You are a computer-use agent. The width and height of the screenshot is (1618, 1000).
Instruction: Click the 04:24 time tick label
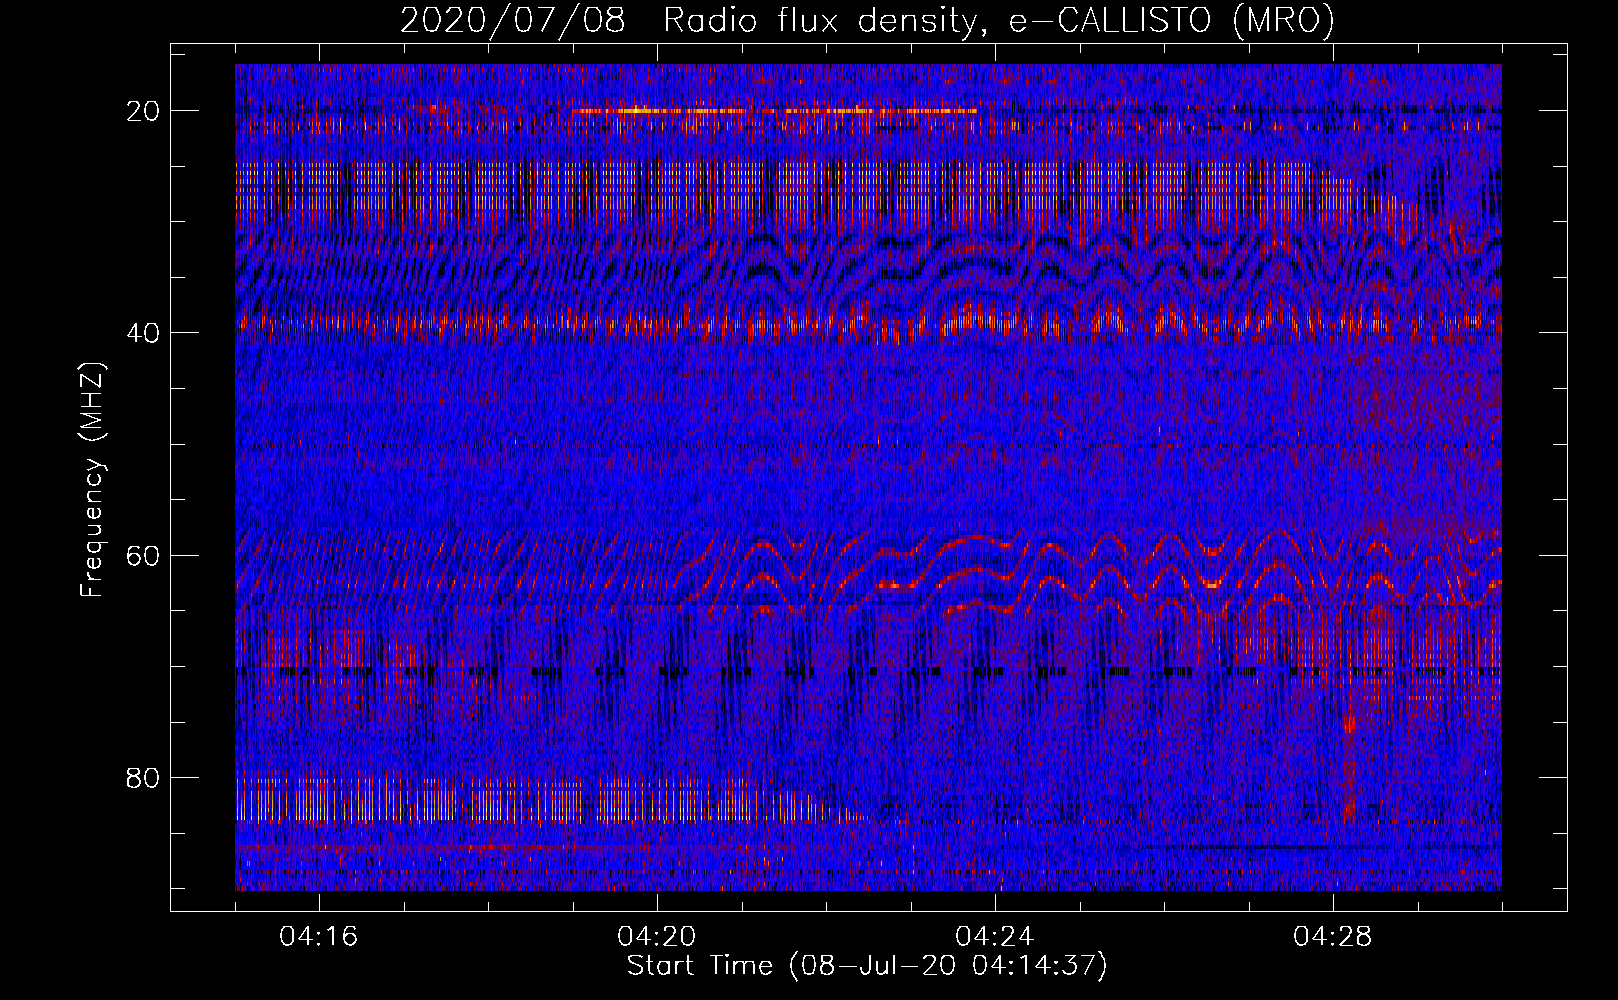(995, 937)
